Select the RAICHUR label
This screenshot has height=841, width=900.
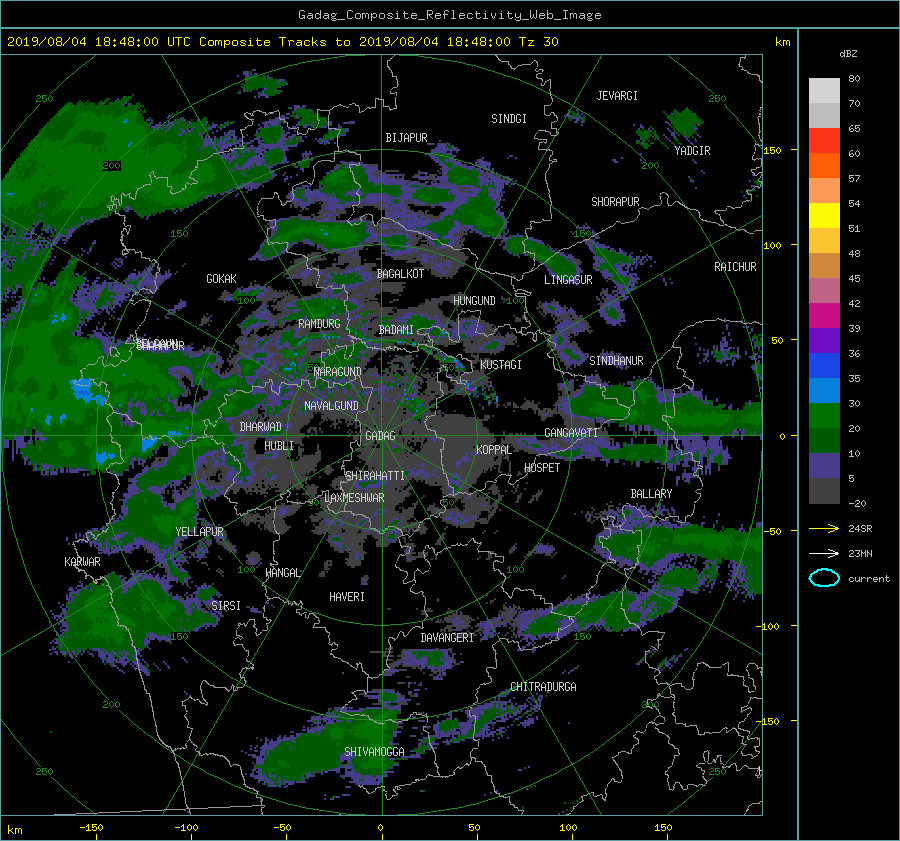pos(735,267)
